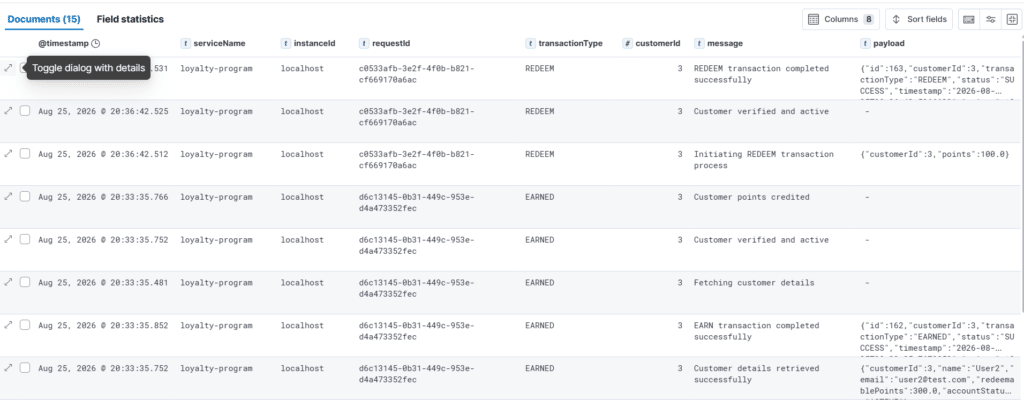Click 'Customer verified and active' in 20:36:42.525 row
The image size is (1024, 400).
pos(761,111)
